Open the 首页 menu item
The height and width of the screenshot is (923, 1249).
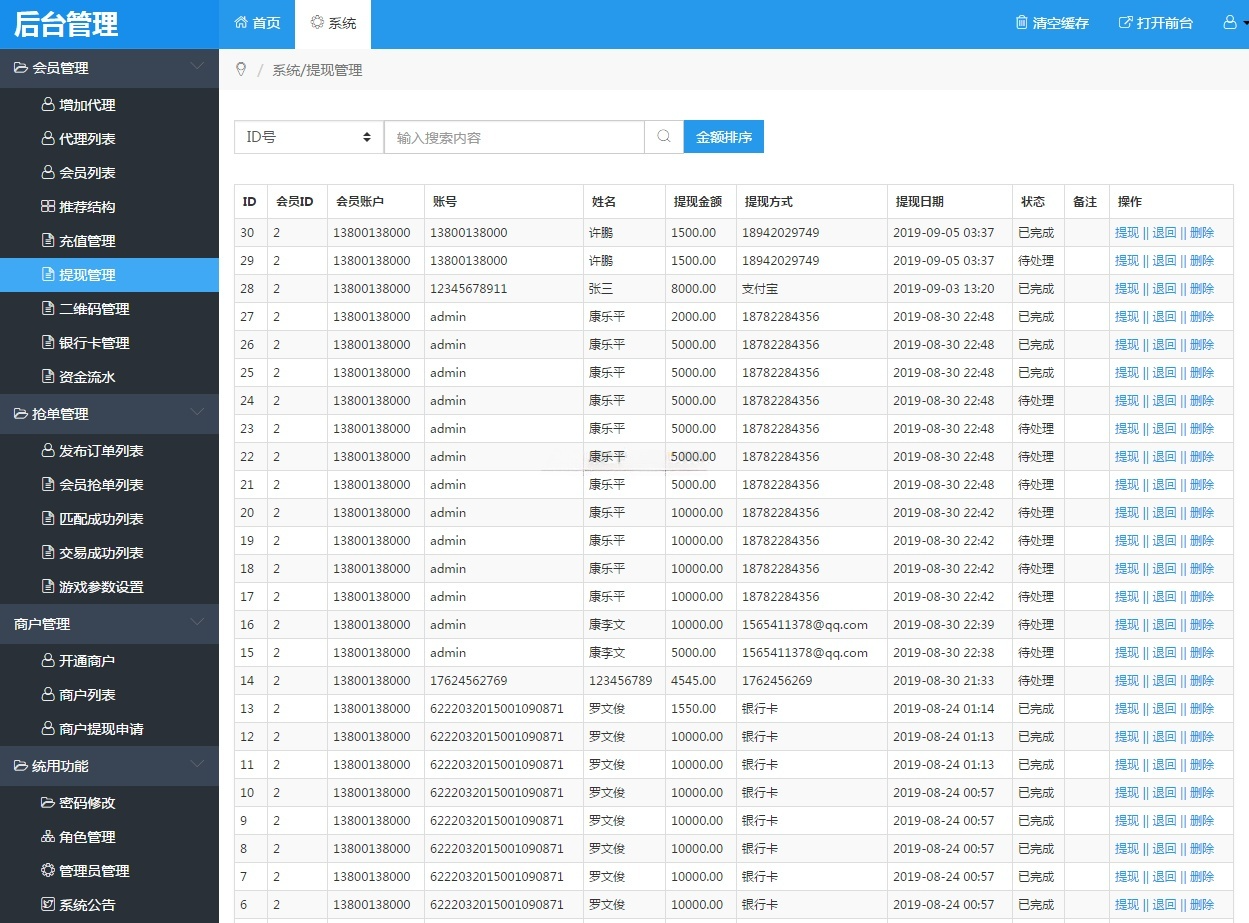click(264, 22)
